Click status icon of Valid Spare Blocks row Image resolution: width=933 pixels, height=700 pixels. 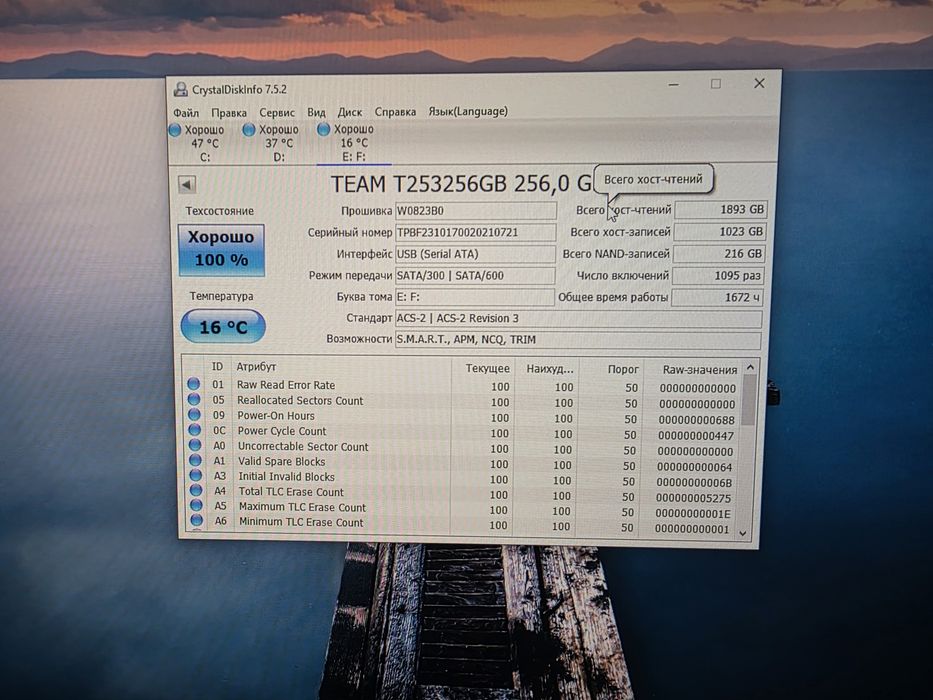(x=195, y=460)
